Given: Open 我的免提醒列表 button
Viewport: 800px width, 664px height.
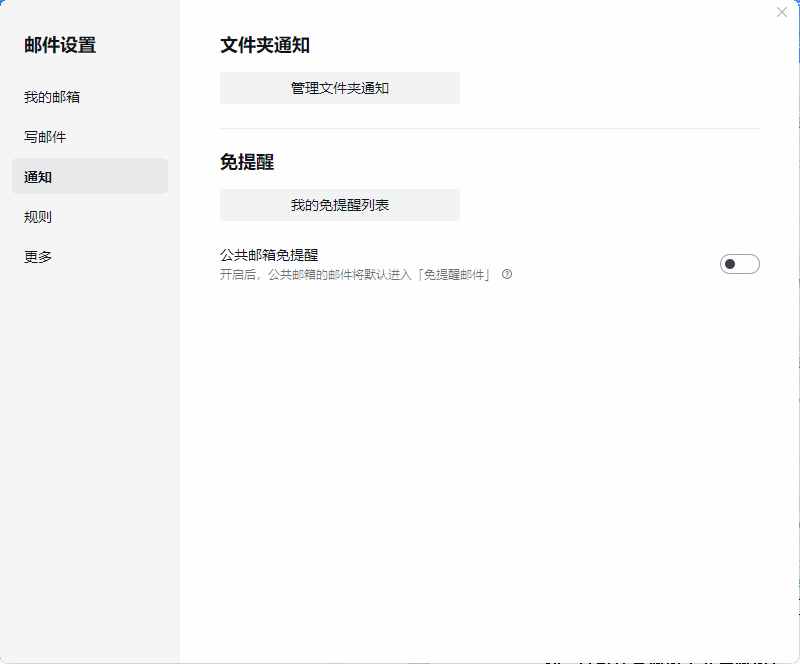Looking at the screenshot, I should (339, 205).
